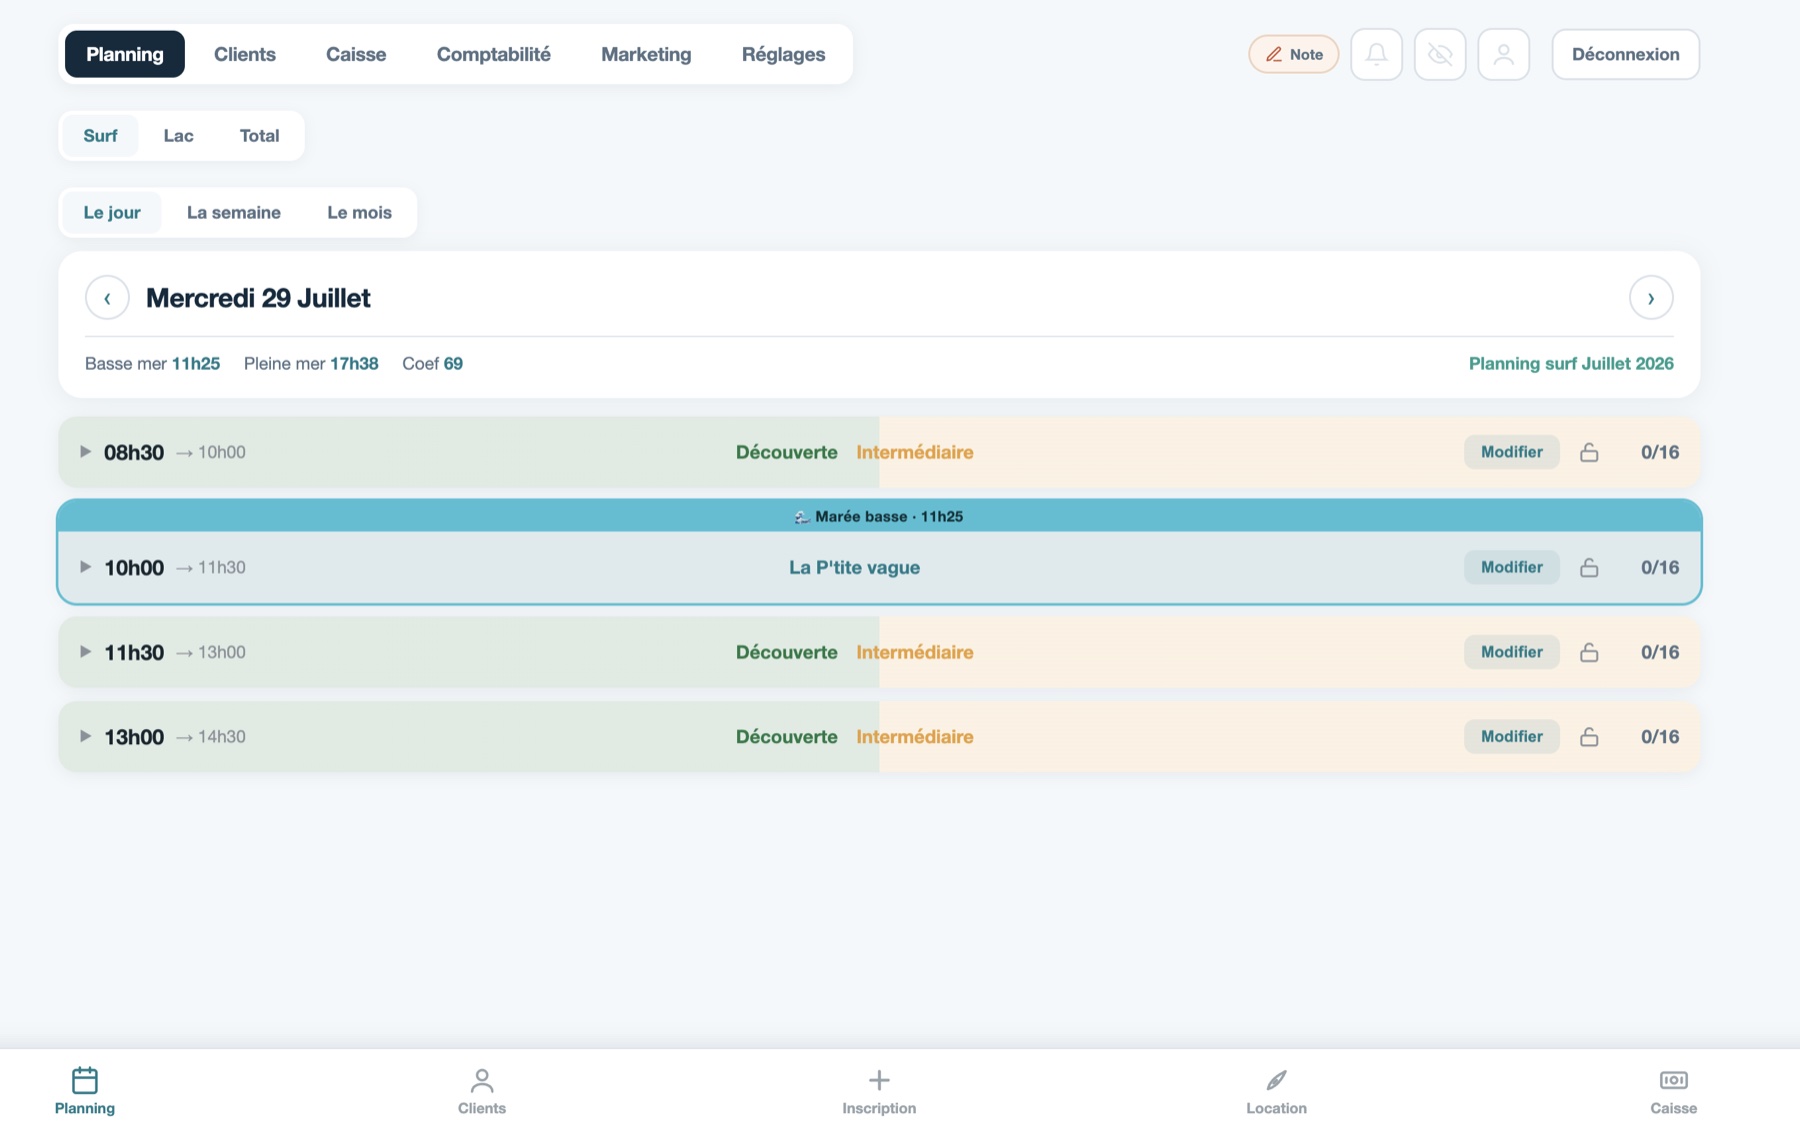Open the user profile icon
Image resolution: width=1800 pixels, height=1124 pixels.
pos(1503,54)
